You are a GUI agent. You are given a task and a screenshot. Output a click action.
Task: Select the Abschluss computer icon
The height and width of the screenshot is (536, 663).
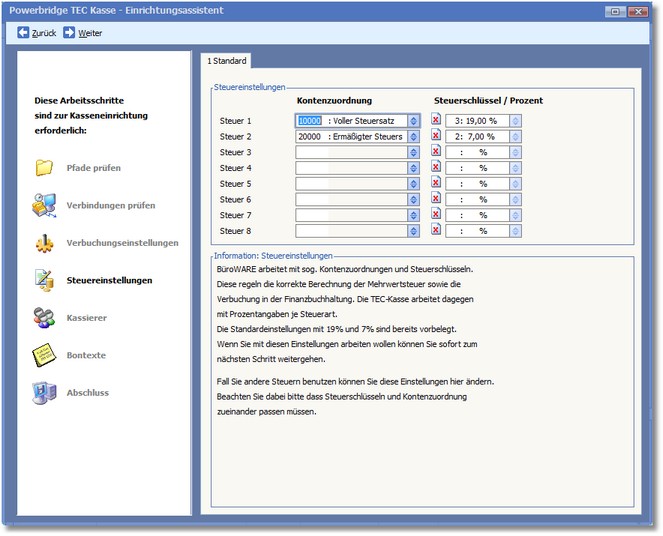pos(44,393)
